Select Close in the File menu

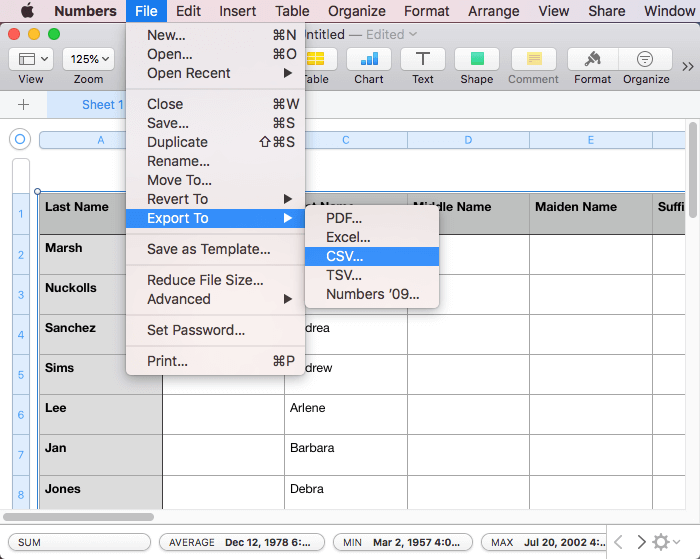pyautogui.click(x=216, y=104)
